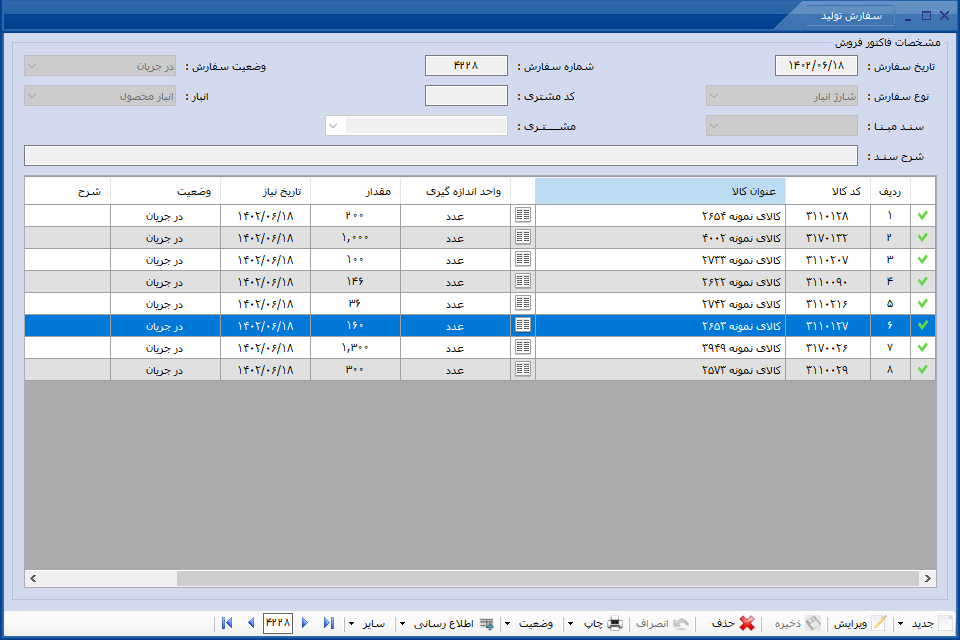Viewport: 960px width, 640px height.
Task: Click the ذخیره (save) button
Action: pyautogui.click(x=797, y=623)
